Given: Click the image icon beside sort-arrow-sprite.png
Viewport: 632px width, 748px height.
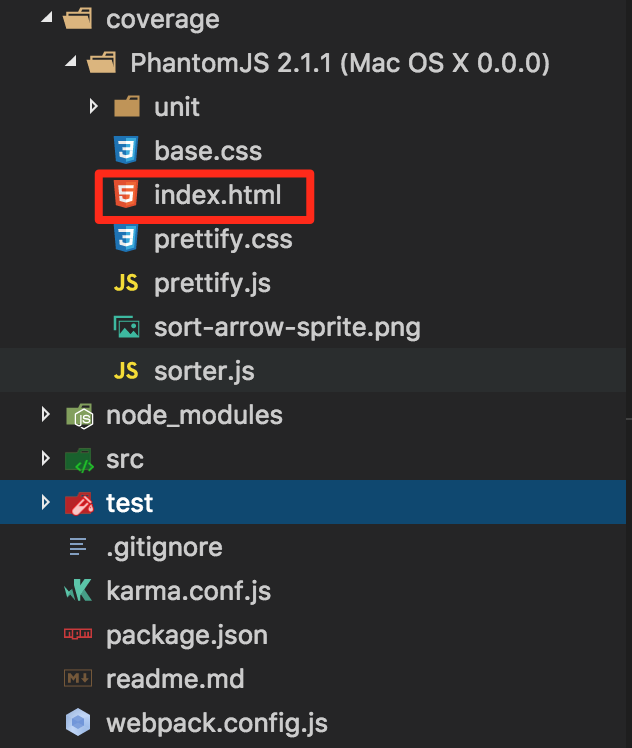Looking at the screenshot, I should (126, 327).
